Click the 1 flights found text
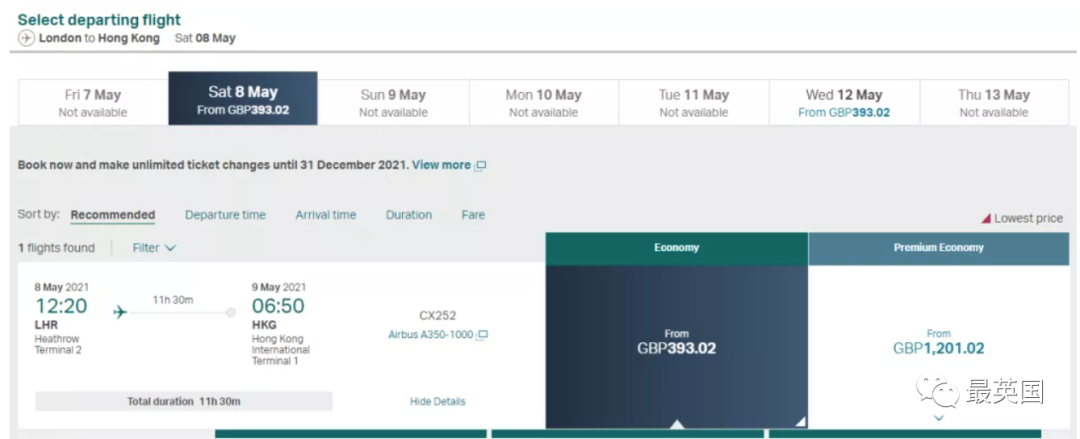1080x439 pixels. 56,247
